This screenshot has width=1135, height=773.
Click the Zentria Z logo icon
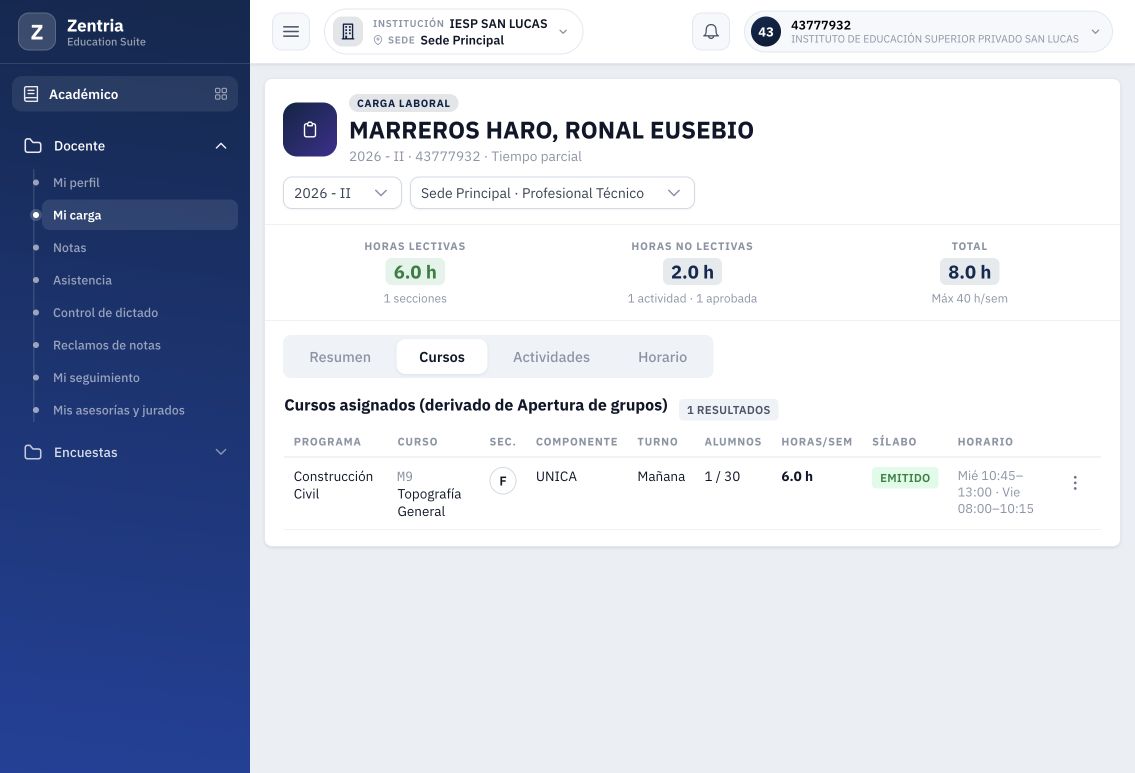pos(37,32)
